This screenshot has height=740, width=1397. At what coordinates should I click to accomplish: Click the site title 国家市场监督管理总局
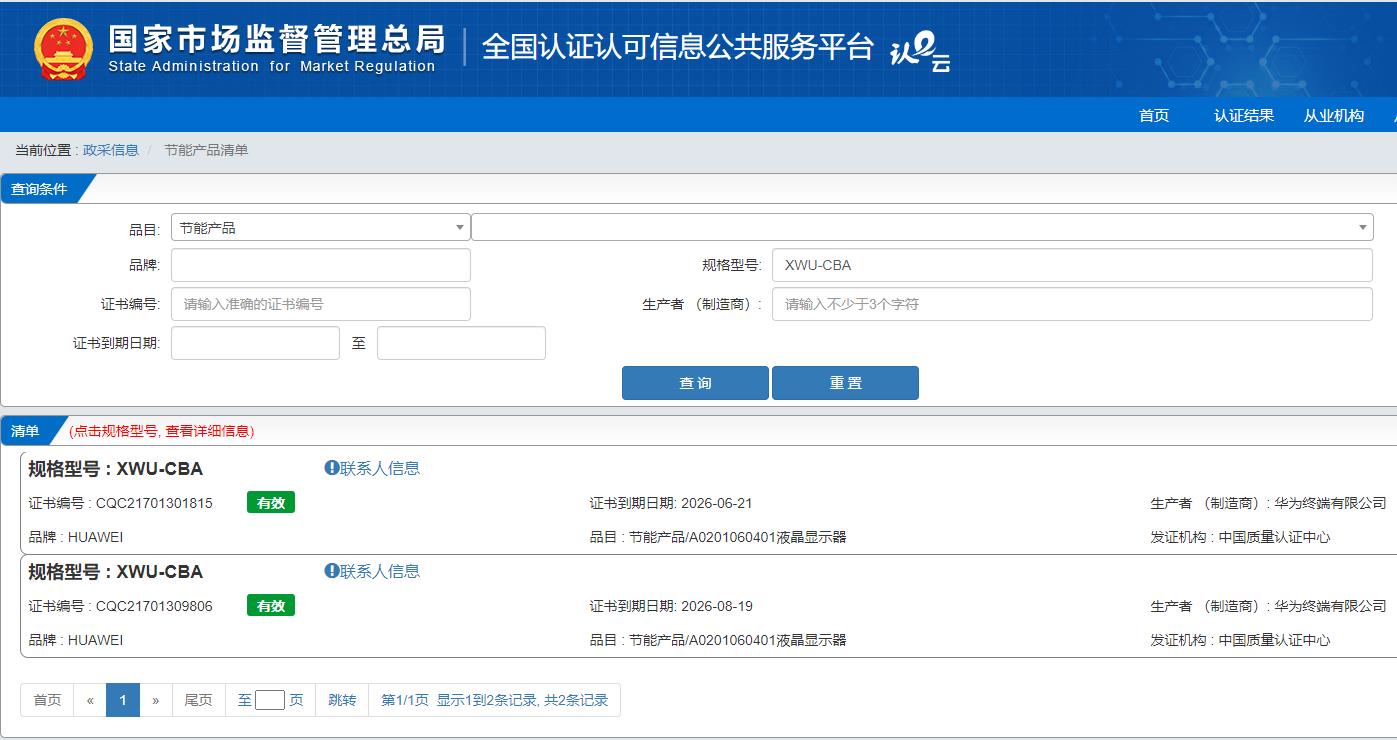(276, 39)
